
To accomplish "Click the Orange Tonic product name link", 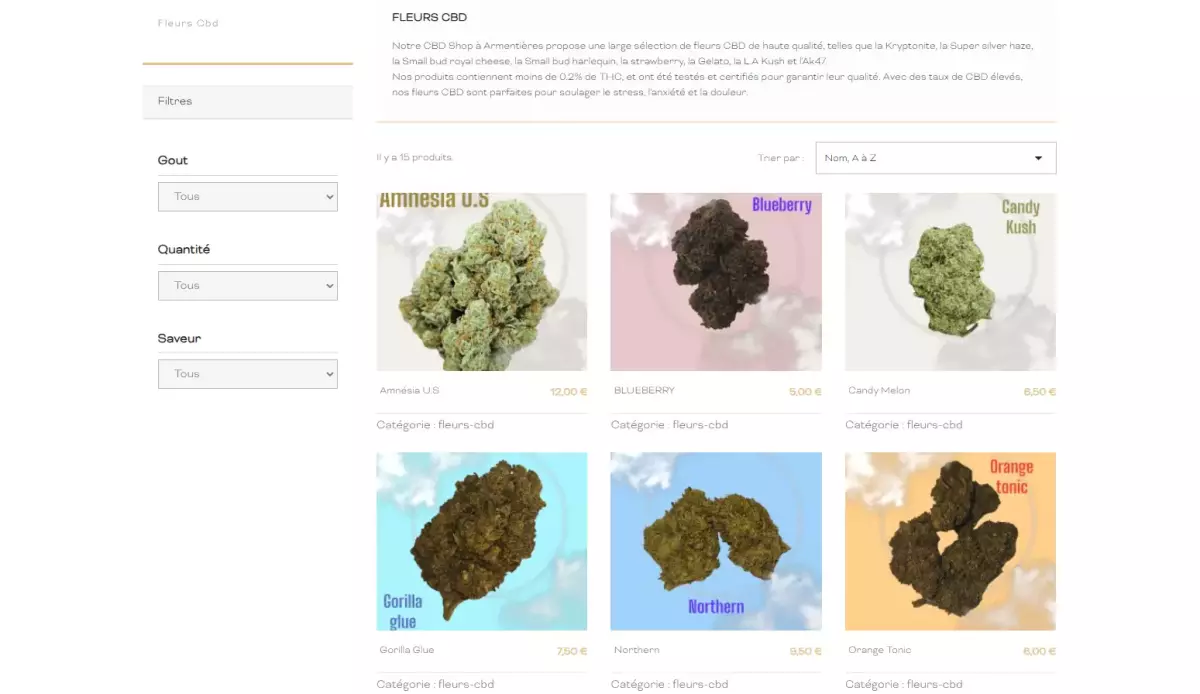I will click(879, 650).
